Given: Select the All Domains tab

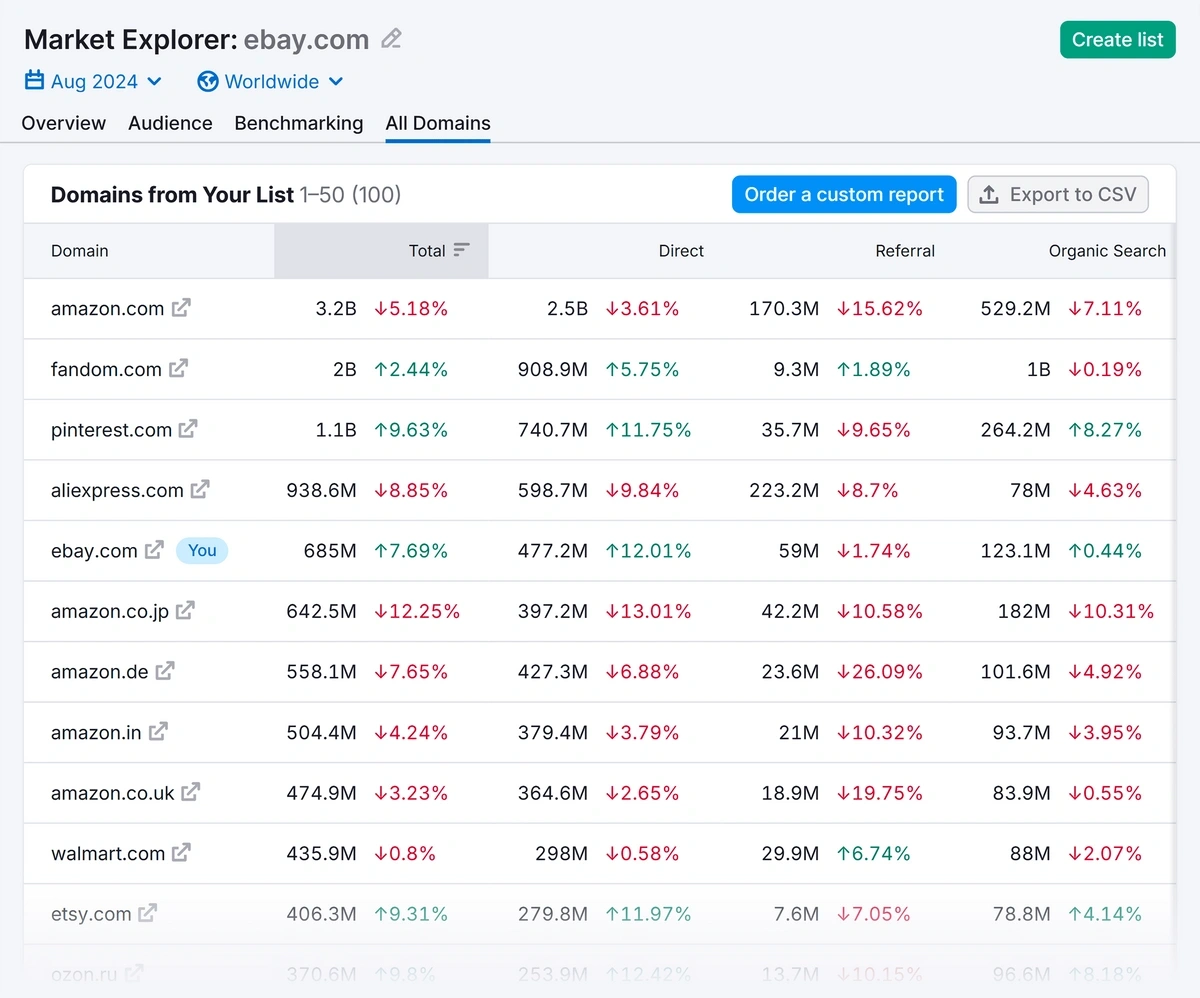Looking at the screenshot, I should 438,123.
